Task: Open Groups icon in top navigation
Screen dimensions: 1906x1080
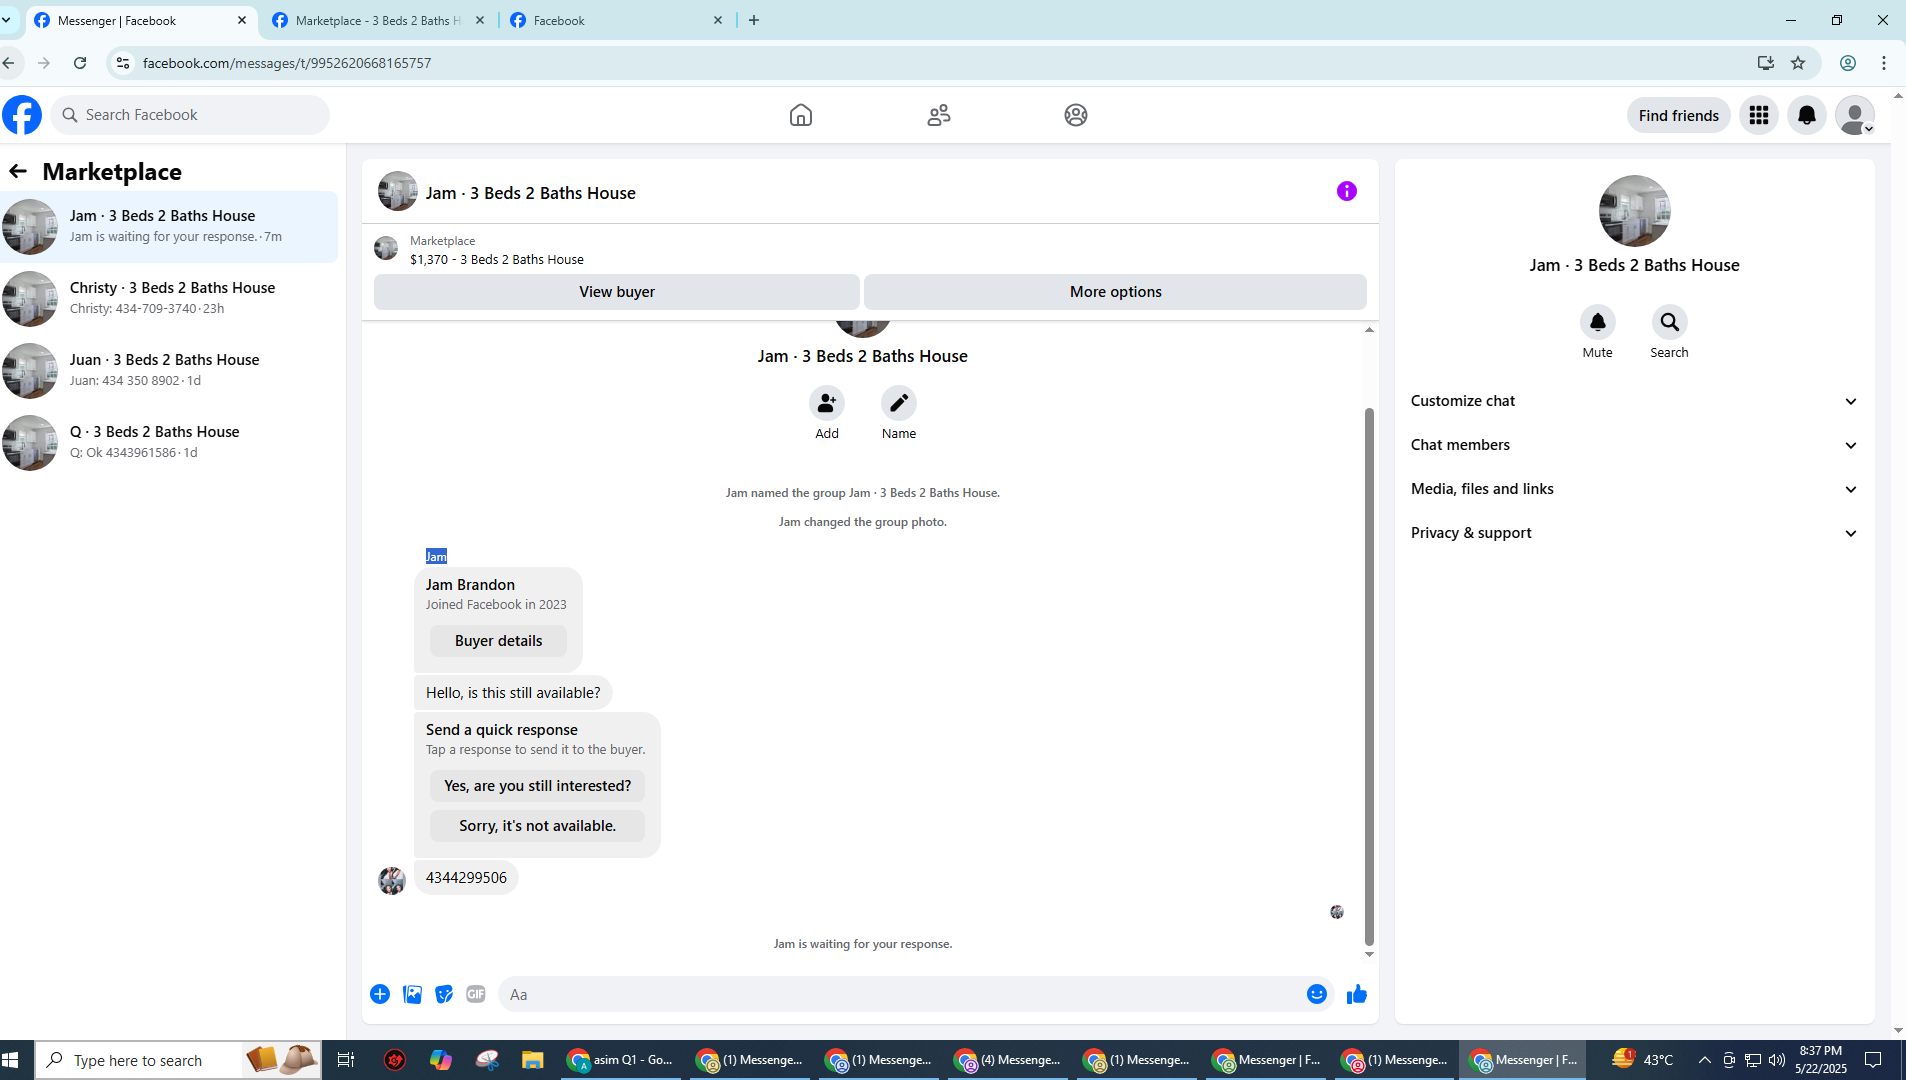Action: 1075,115
